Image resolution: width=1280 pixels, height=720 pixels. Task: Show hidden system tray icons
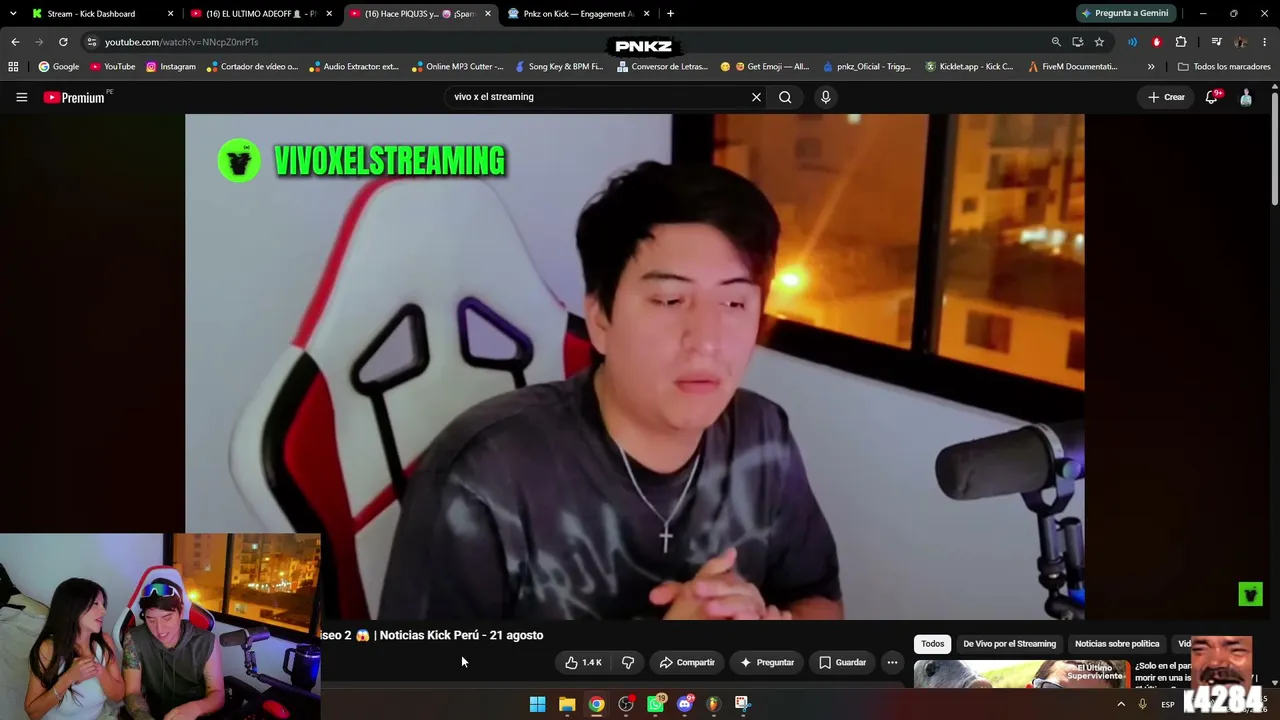coord(1120,704)
